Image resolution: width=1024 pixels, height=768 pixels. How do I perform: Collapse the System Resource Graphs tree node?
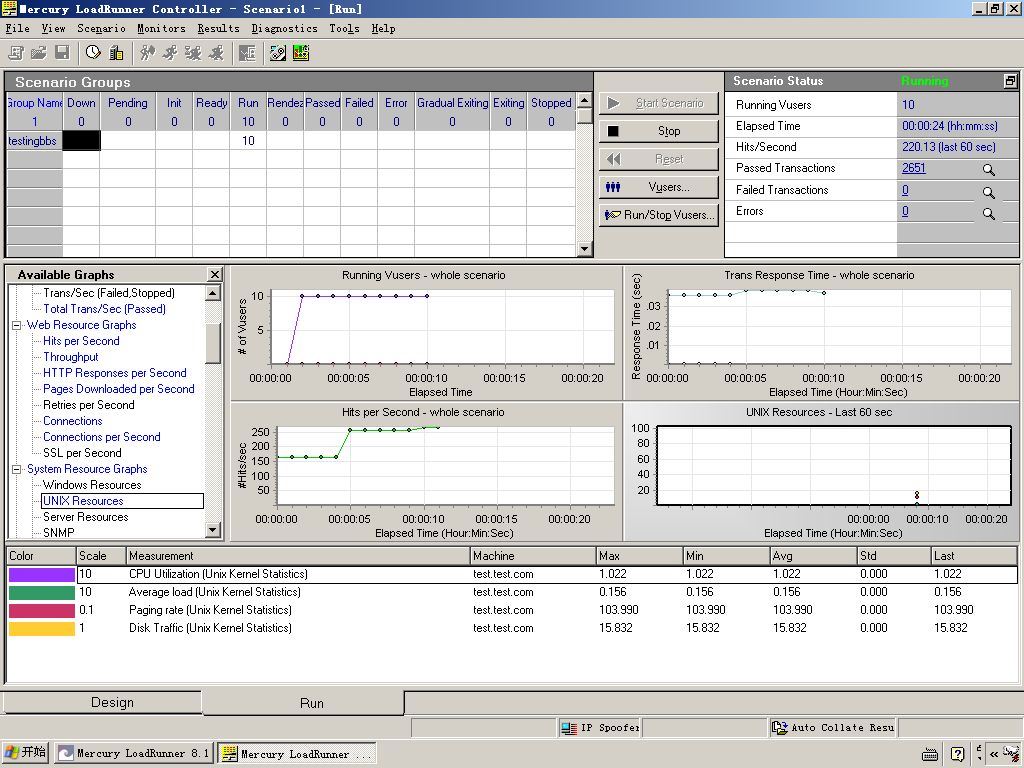tap(17, 469)
